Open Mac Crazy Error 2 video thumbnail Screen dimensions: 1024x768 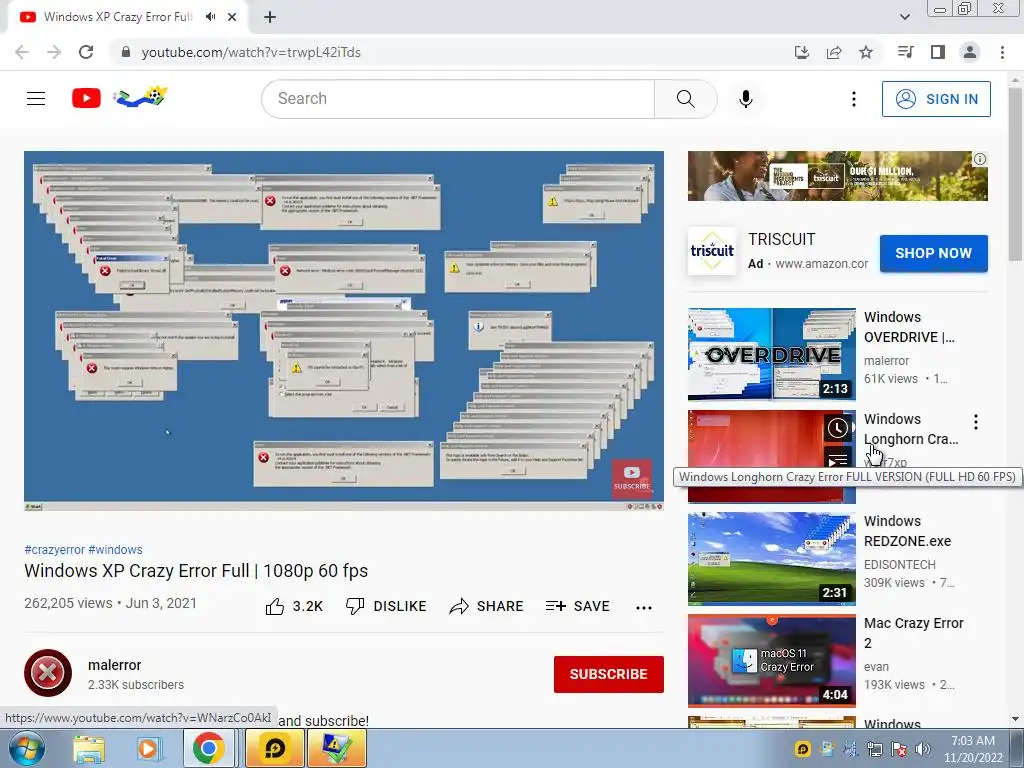click(771, 660)
